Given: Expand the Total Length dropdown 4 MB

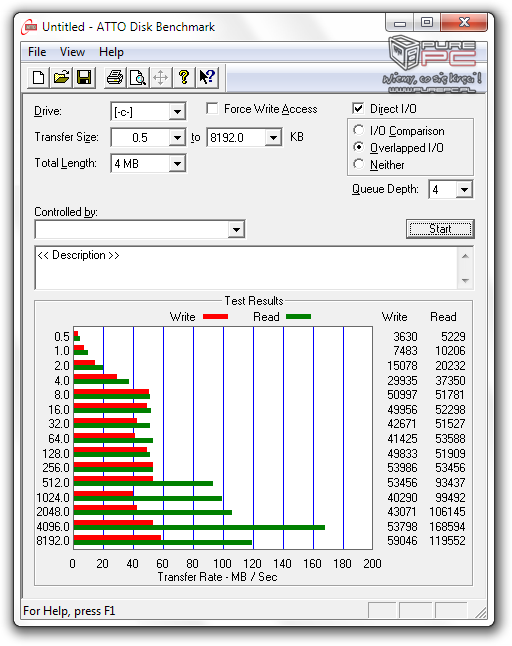Looking at the screenshot, I should [177, 164].
